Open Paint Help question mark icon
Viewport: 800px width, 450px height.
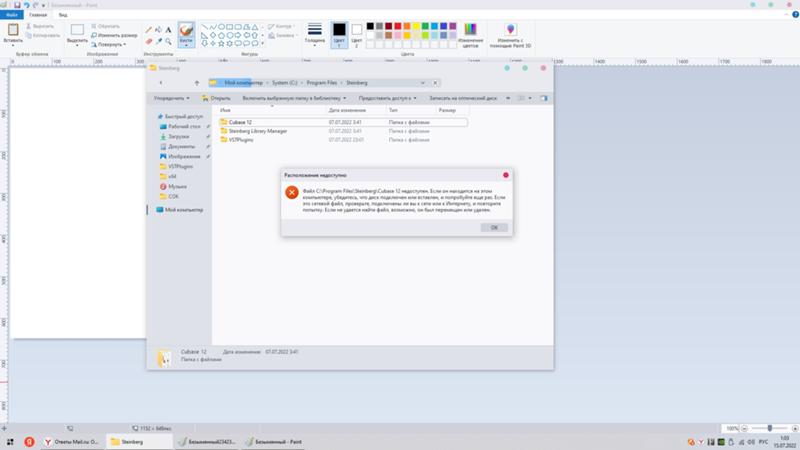pos(795,15)
